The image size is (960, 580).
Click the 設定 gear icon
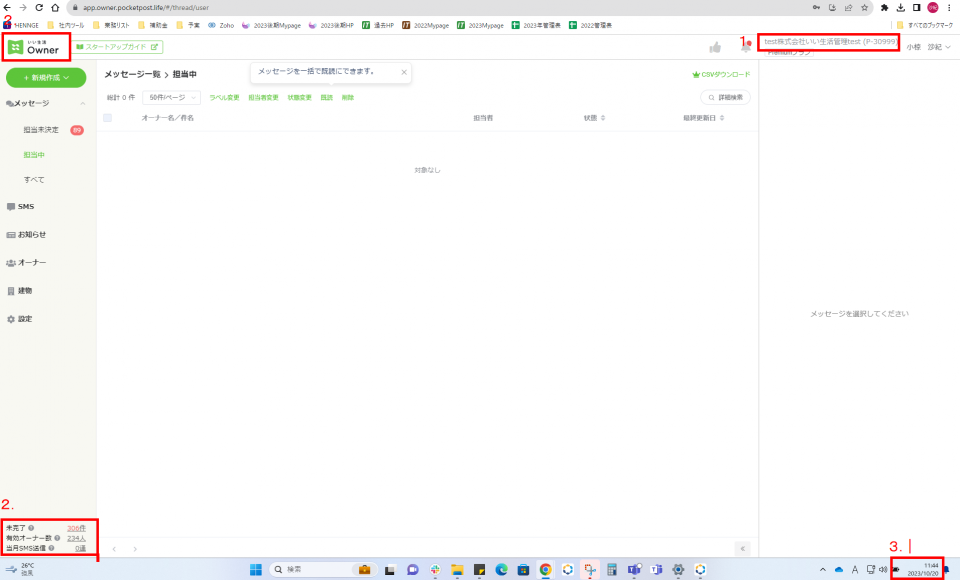pyautogui.click(x=10, y=319)
